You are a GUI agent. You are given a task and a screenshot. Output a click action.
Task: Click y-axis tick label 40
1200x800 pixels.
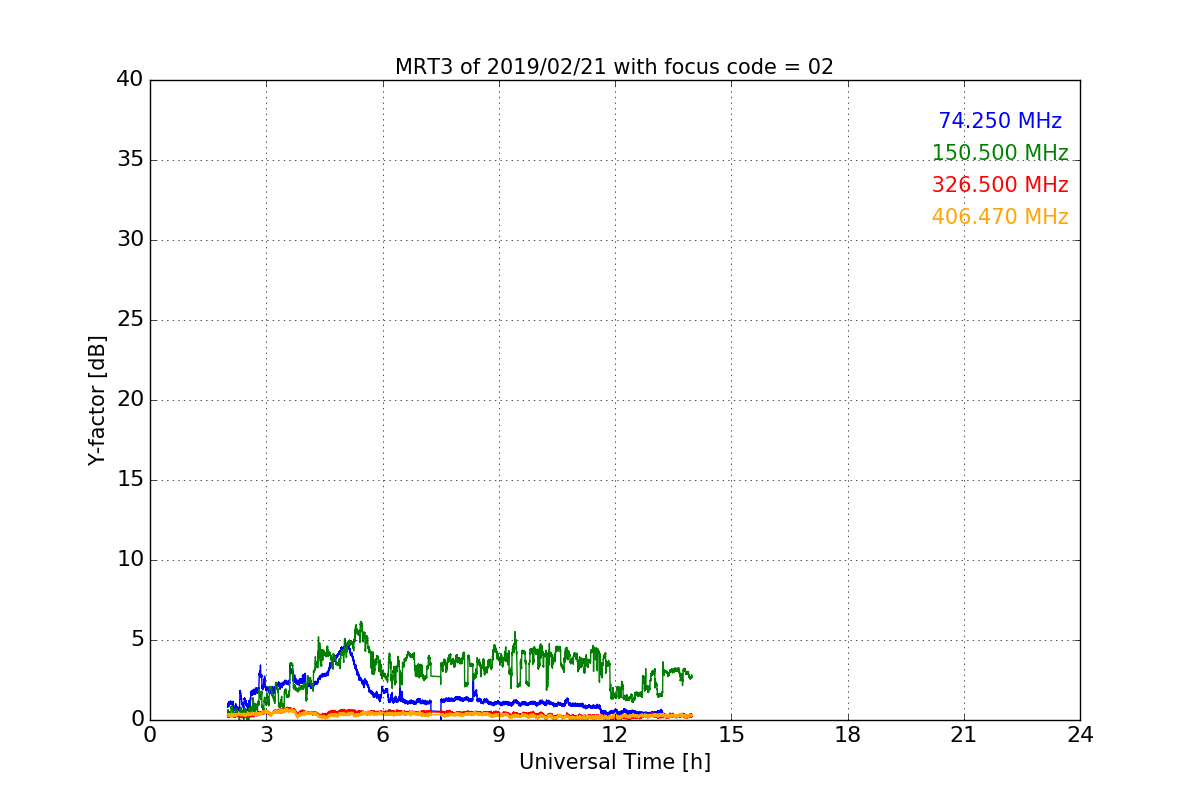pyautogui.click(x=130, y=80)
